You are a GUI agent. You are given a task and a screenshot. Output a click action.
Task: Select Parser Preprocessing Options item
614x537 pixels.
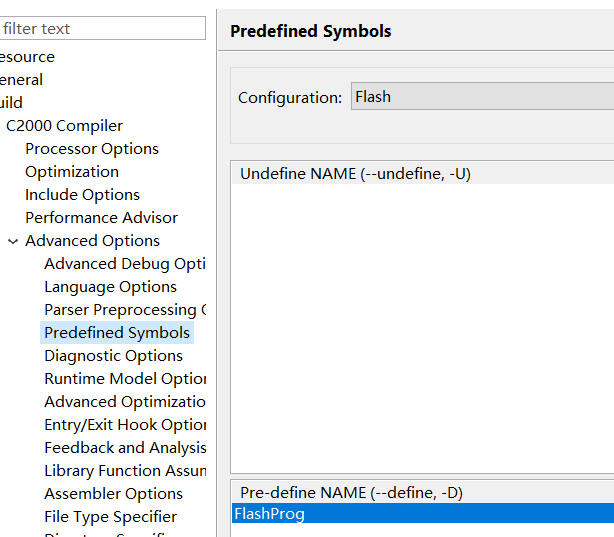click(x=124, y=310)
